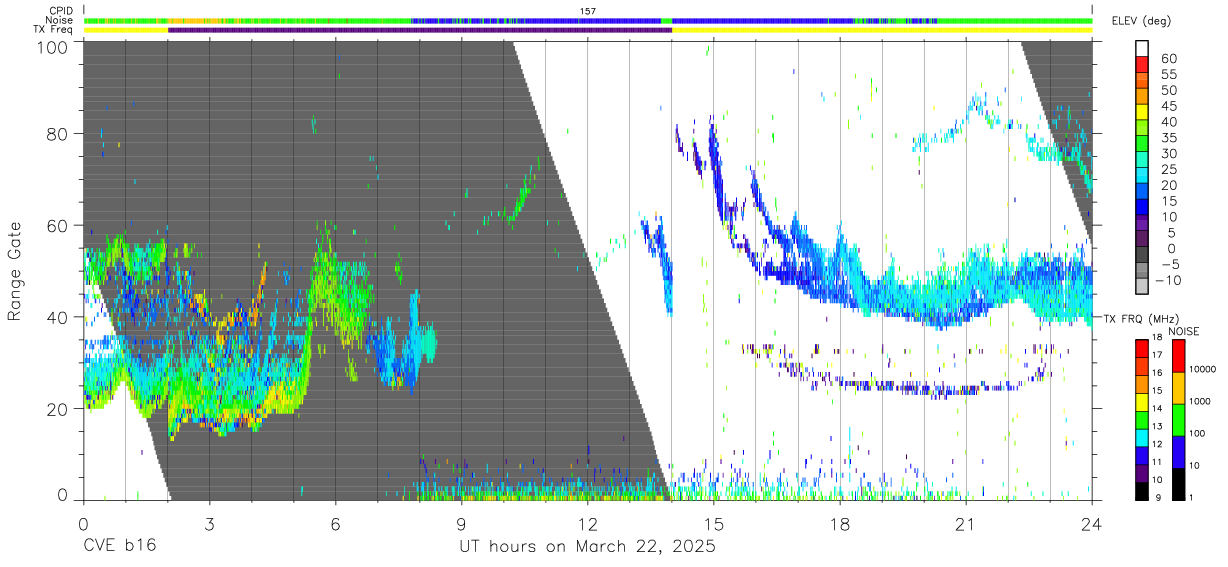Click the 'ELEV (deg)' legend title
Screen dimensions: 1228x567
point(1141,21)
